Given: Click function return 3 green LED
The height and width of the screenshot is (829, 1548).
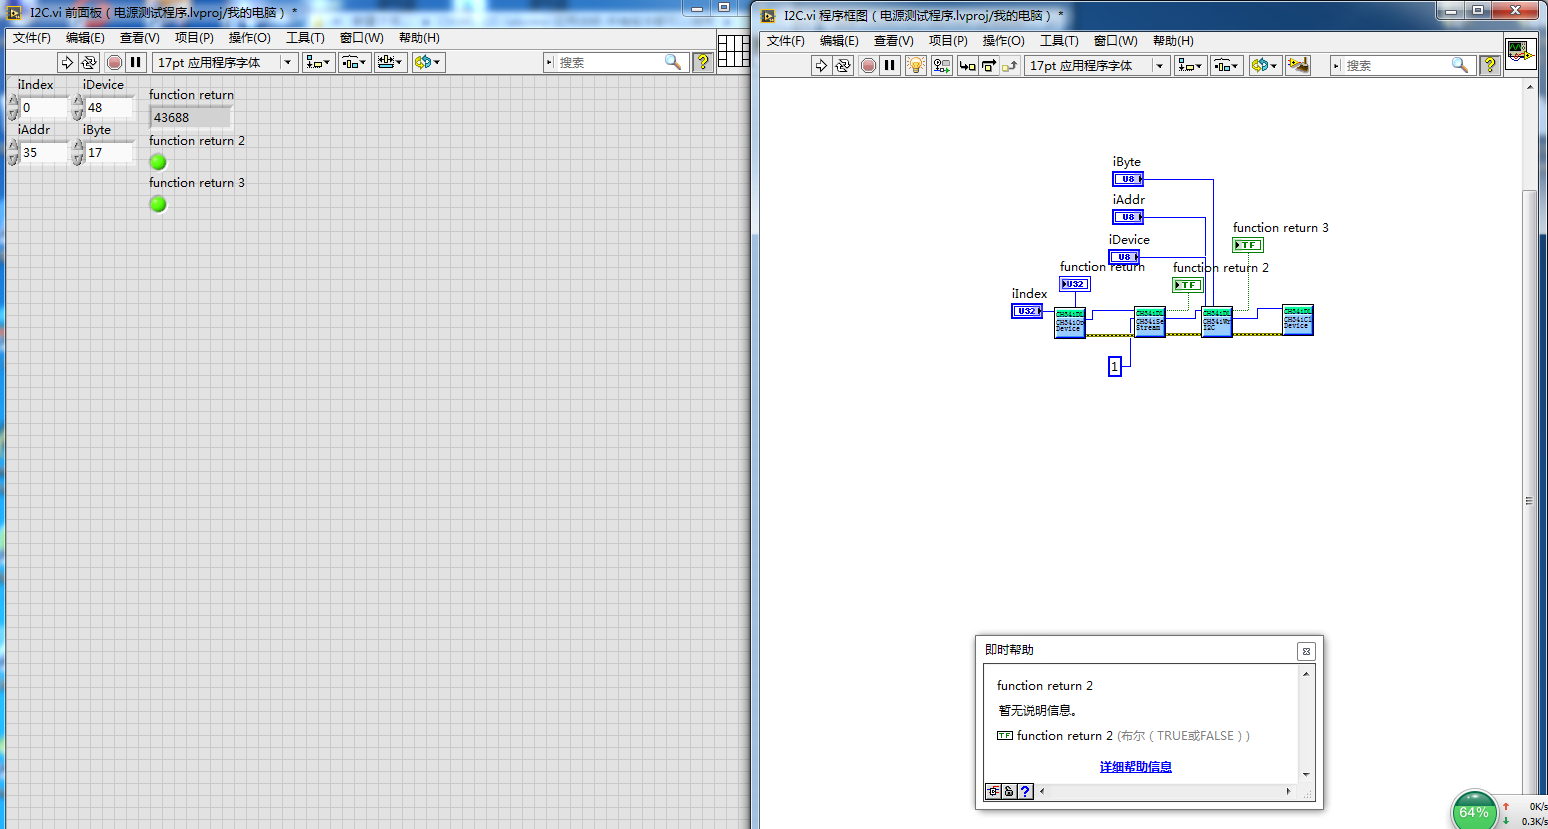Looking at the screenshot, I should (158, 204).
